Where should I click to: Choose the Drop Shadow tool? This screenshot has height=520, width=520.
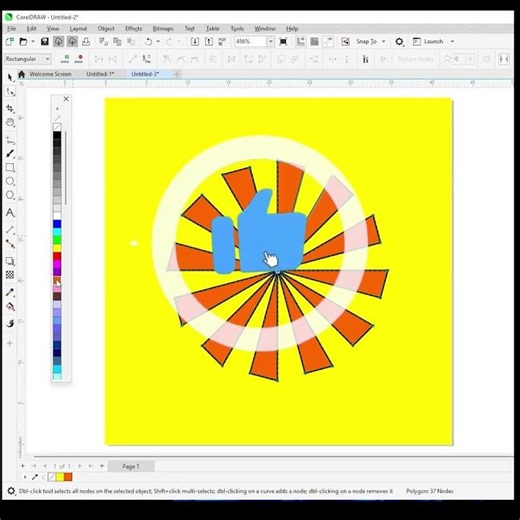pyautogui.click(x=10, y=261)
